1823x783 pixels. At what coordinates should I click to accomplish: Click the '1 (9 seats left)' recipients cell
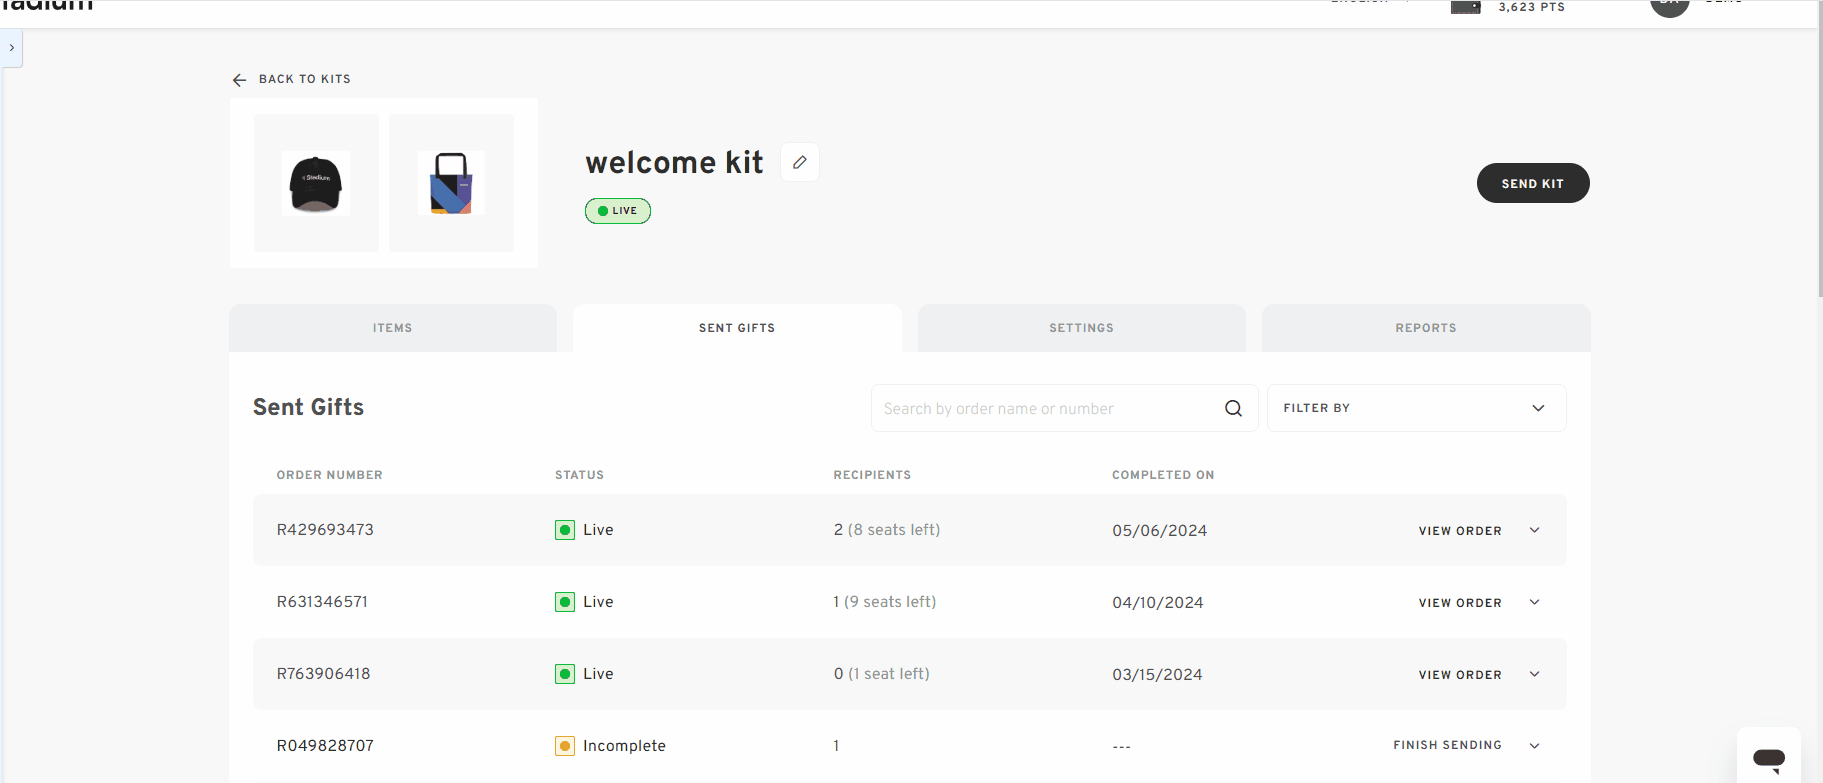885,602
